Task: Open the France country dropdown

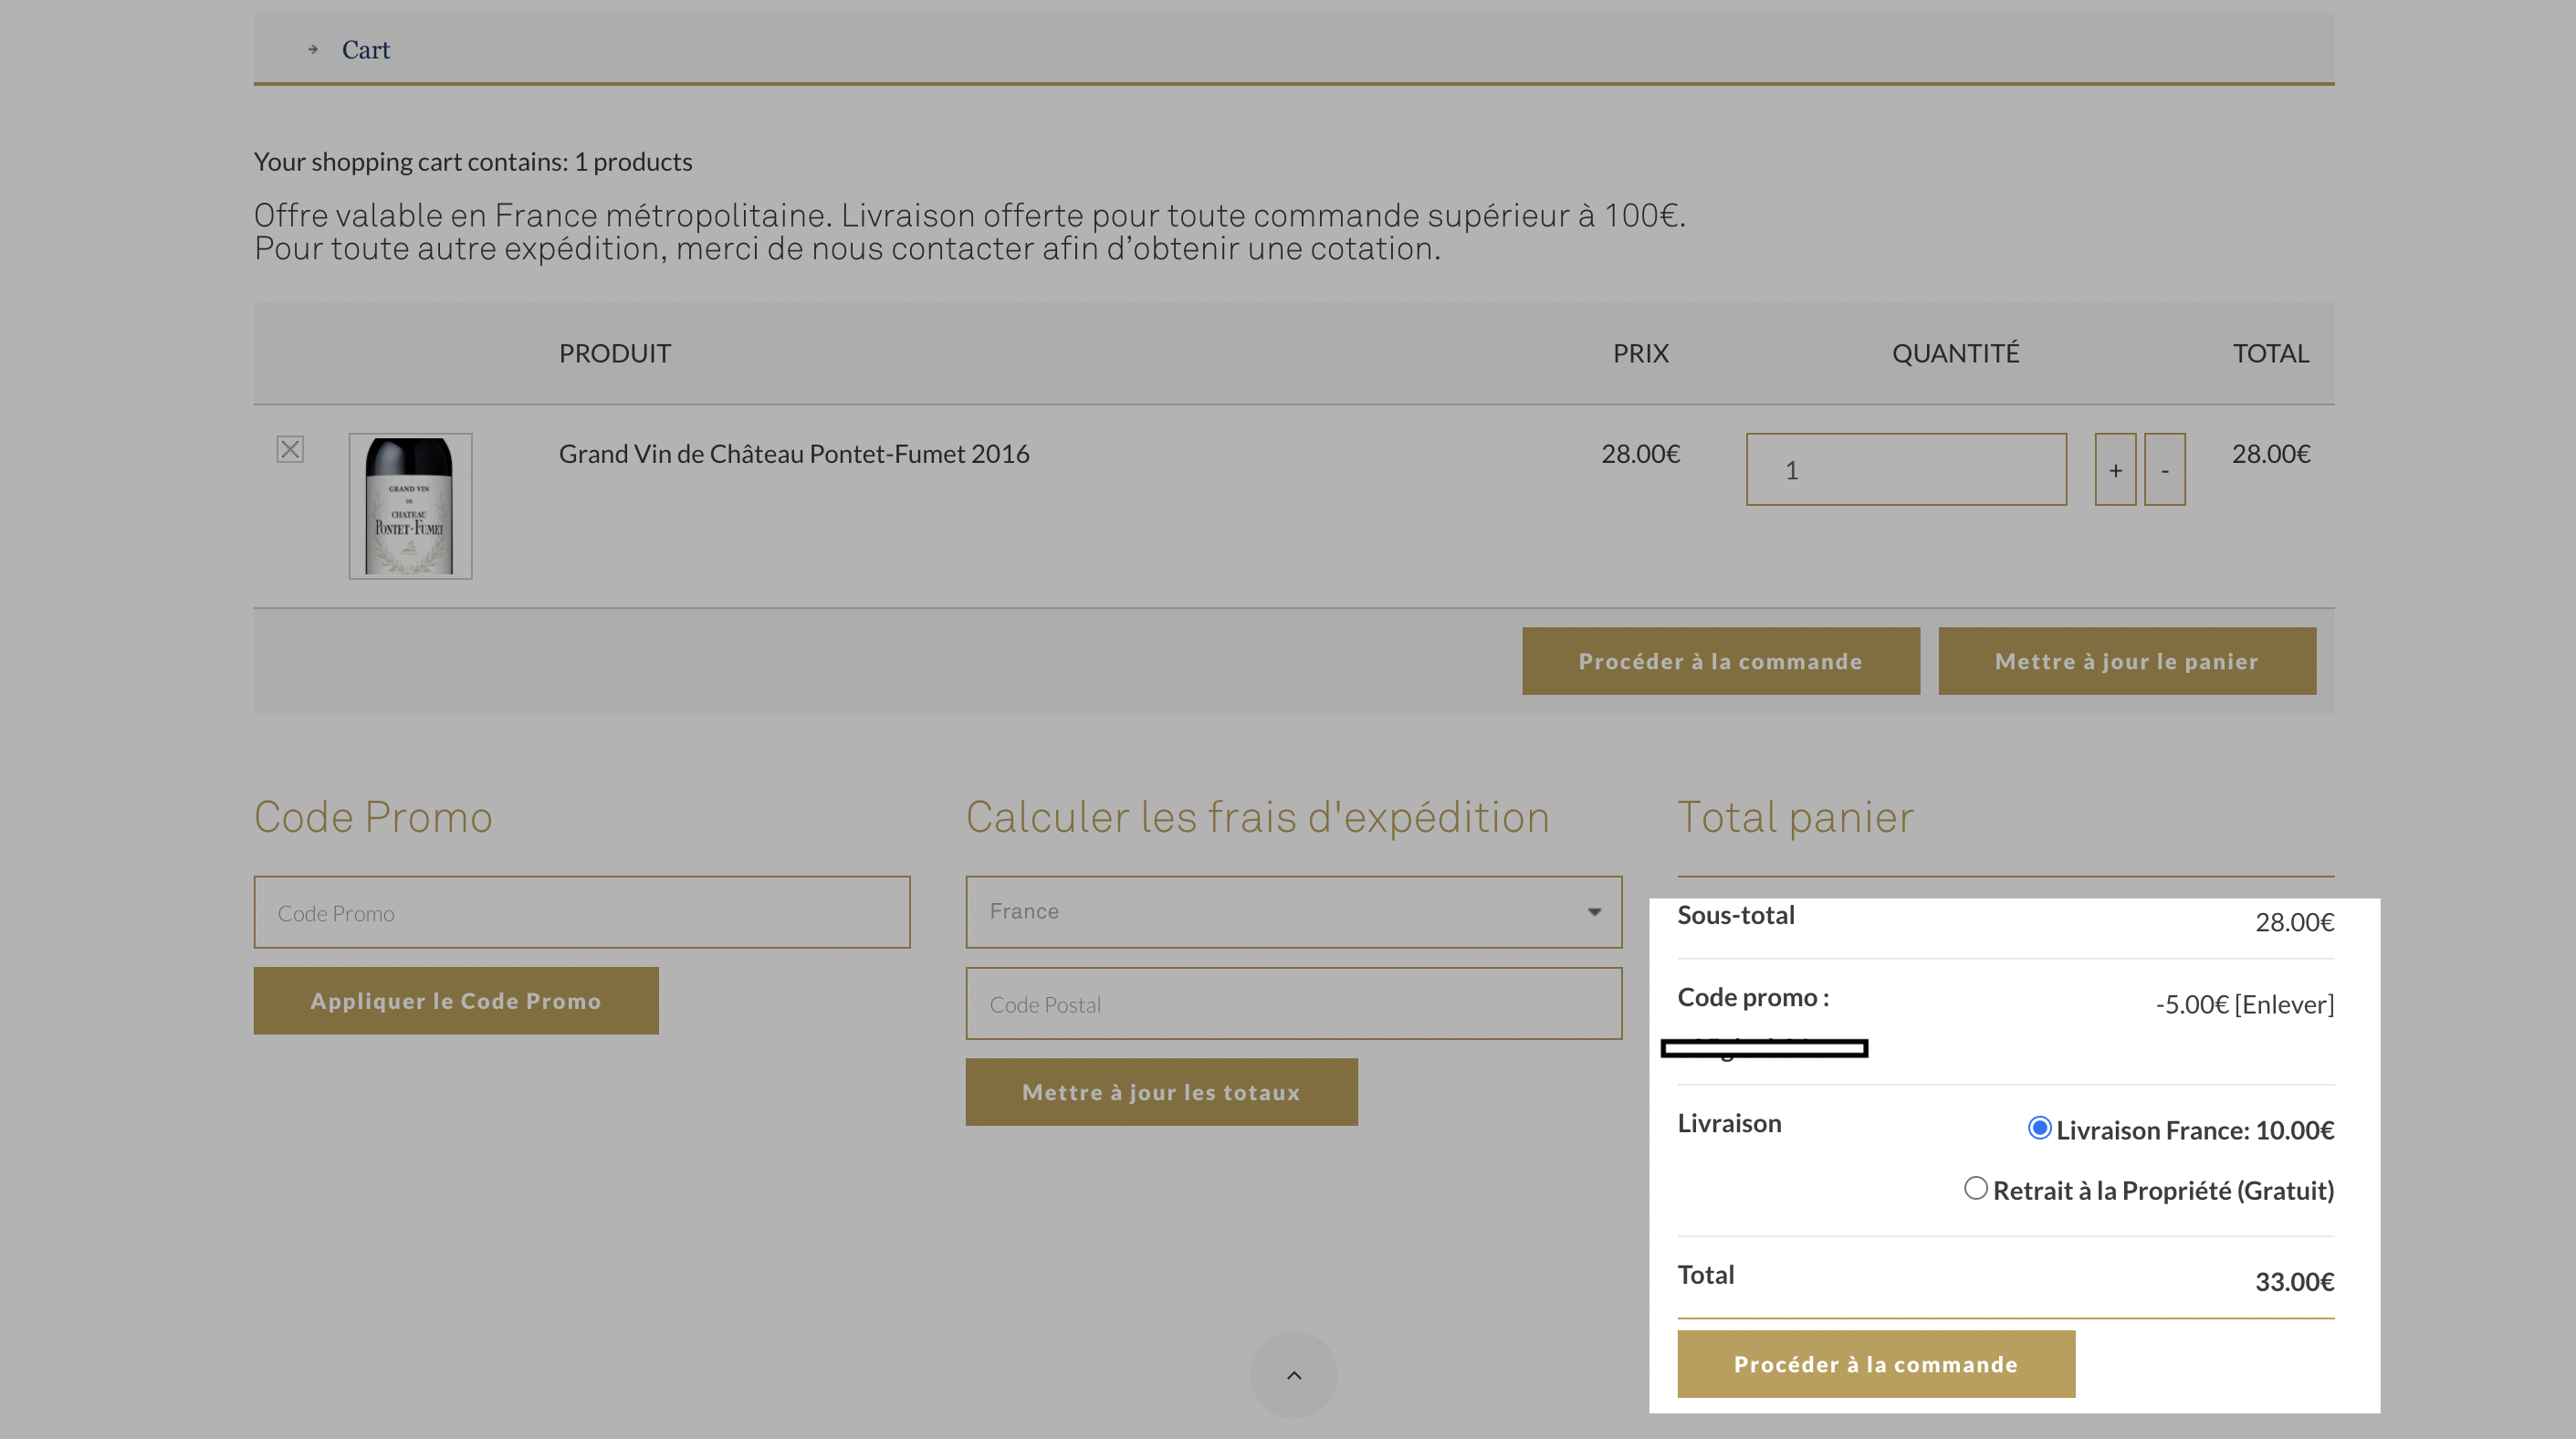Action: tap(1293, 912)
